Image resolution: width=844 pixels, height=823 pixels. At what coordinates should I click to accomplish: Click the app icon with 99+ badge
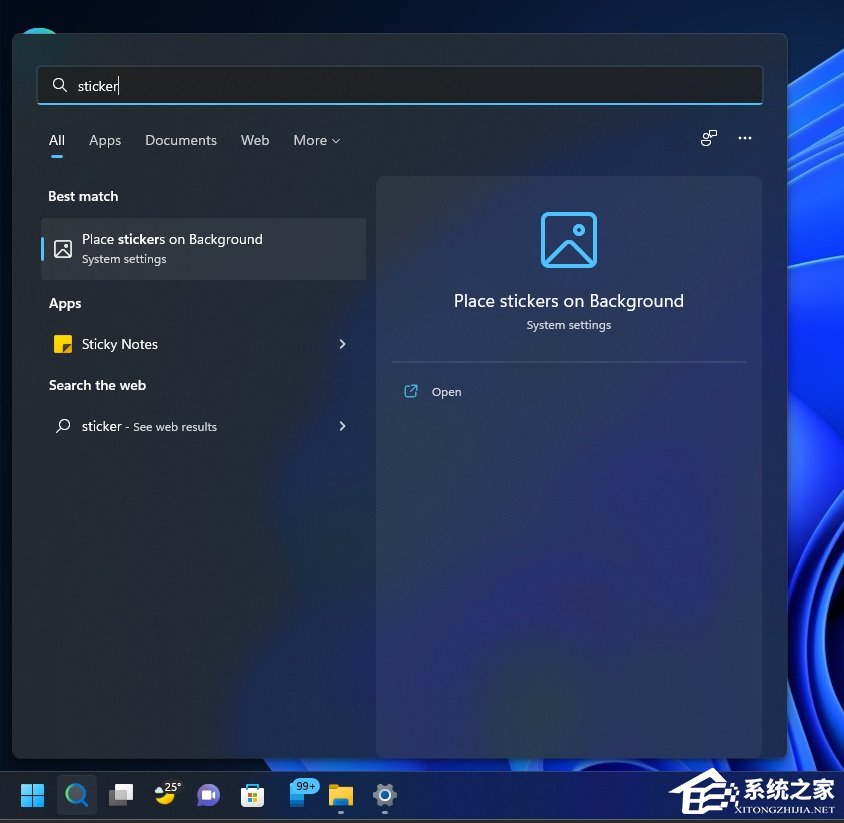coord(300,793)
